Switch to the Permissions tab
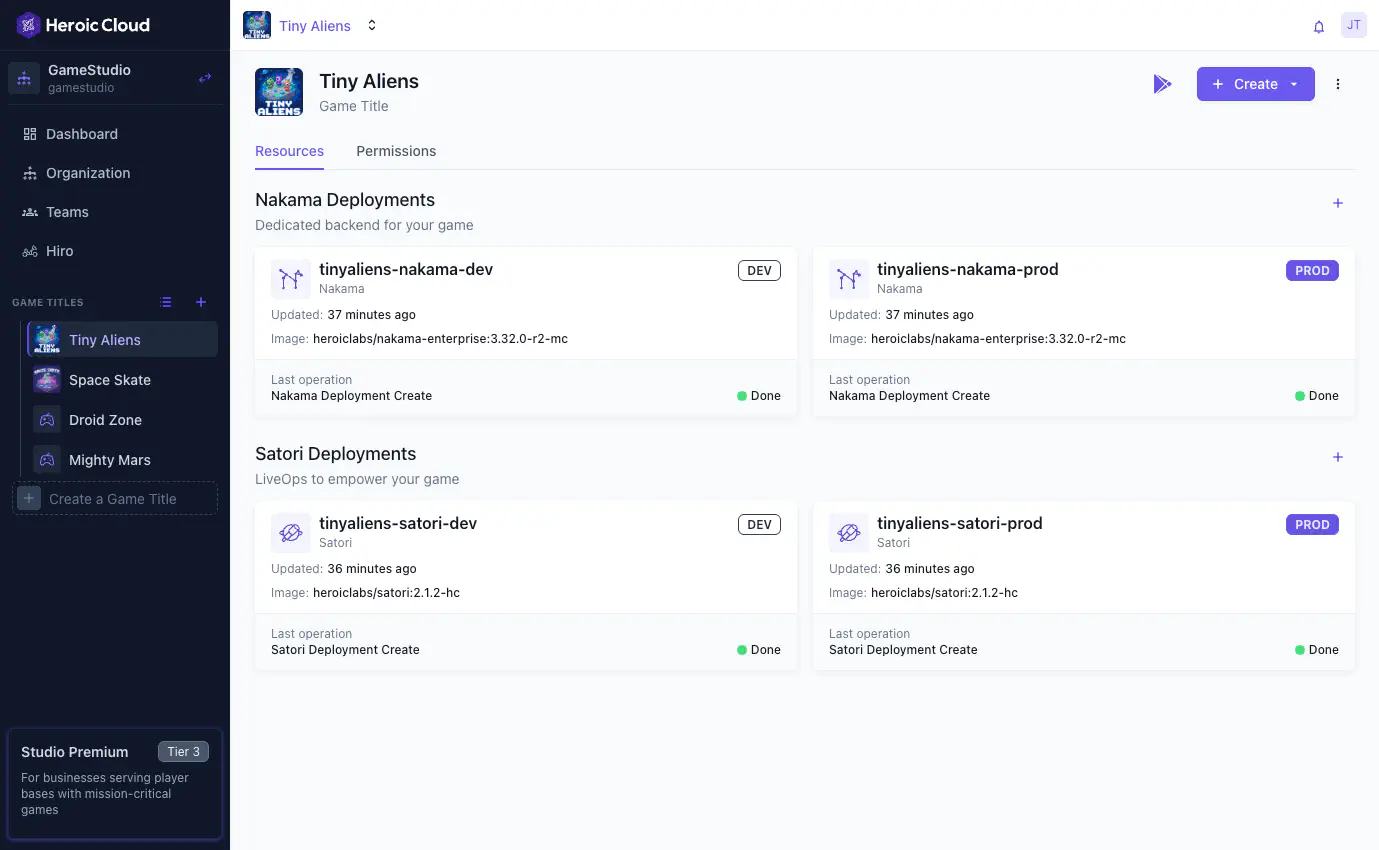 (x=396, y=151)
